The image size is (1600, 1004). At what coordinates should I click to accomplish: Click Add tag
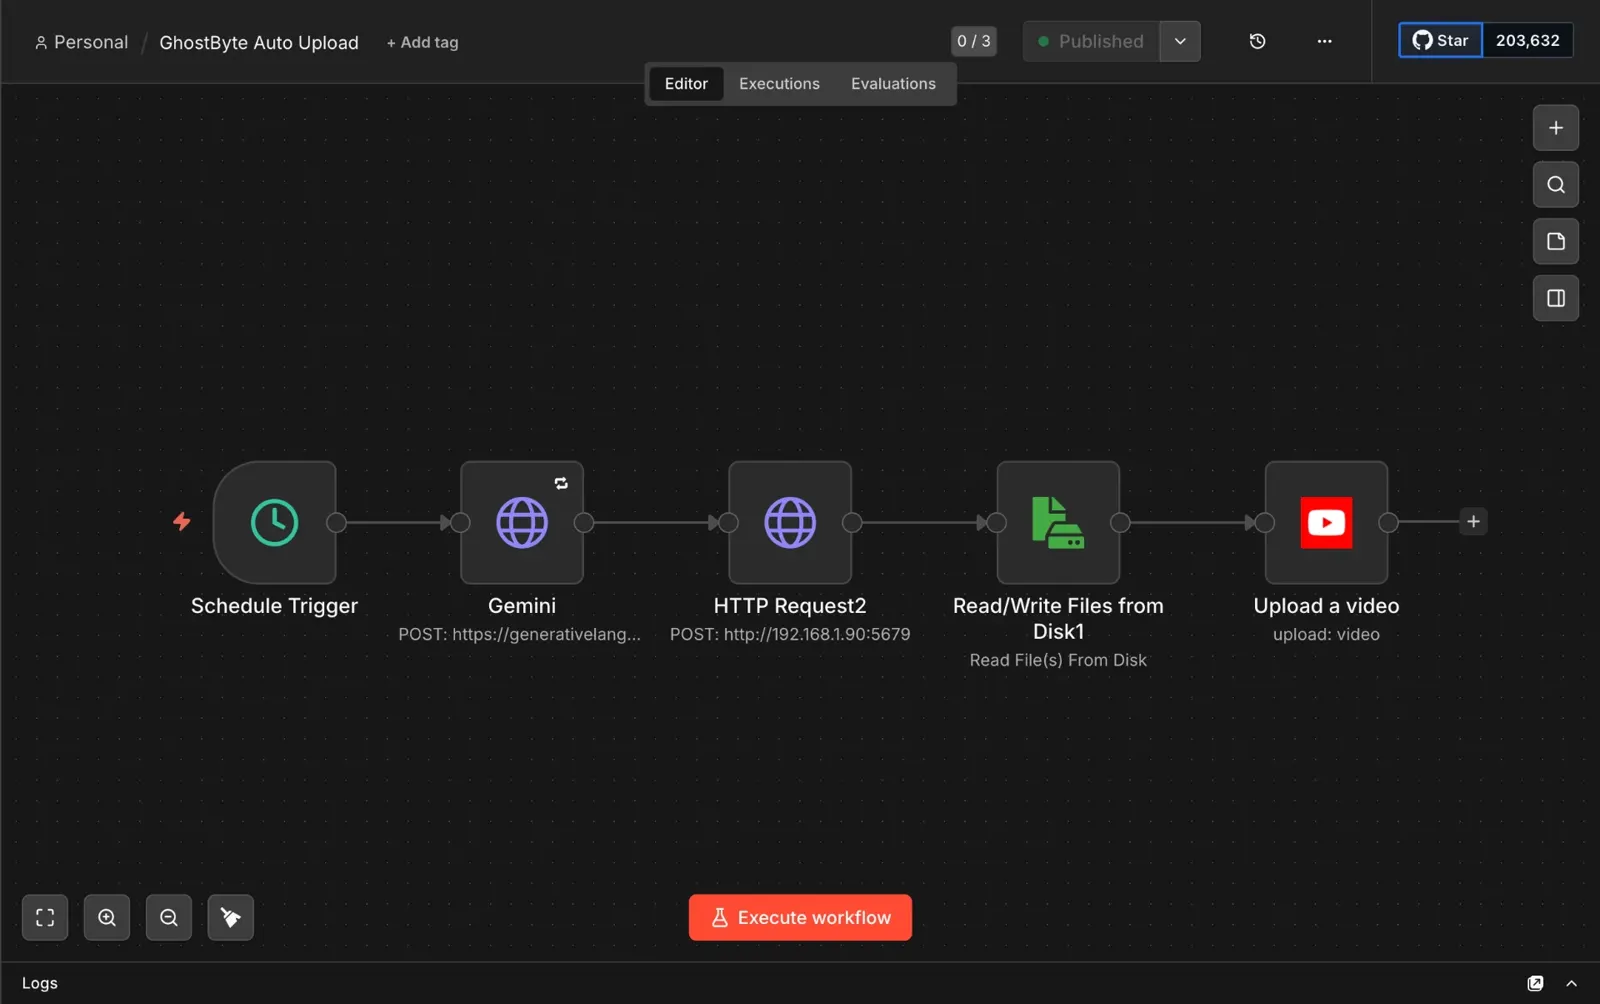coord(422,42)
